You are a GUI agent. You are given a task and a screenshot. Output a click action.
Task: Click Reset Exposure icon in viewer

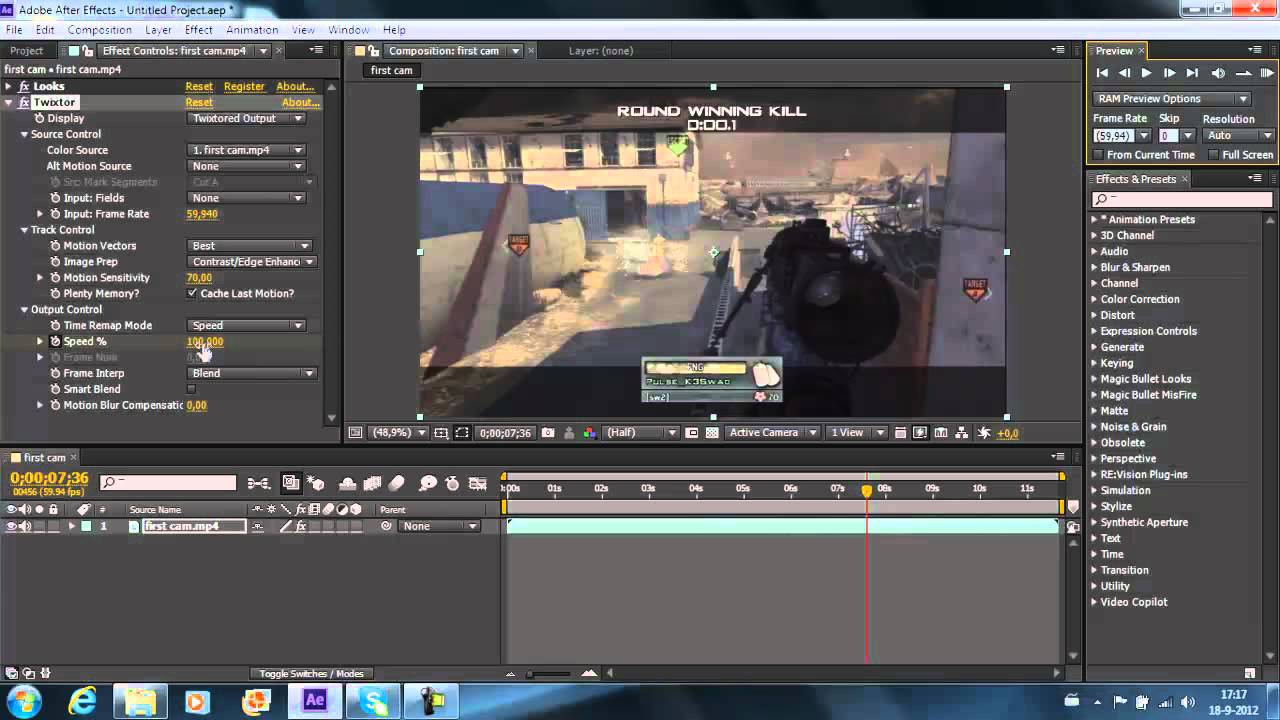pyautogui.click(x=984, y=433)
